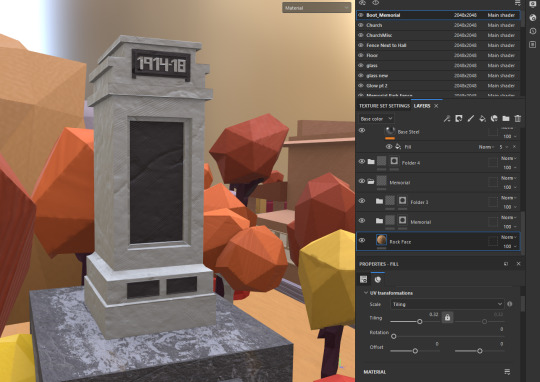The width and height of the screenshot is (540, 382).
Task: Select the Layers tab
Action: pos(422,106)
